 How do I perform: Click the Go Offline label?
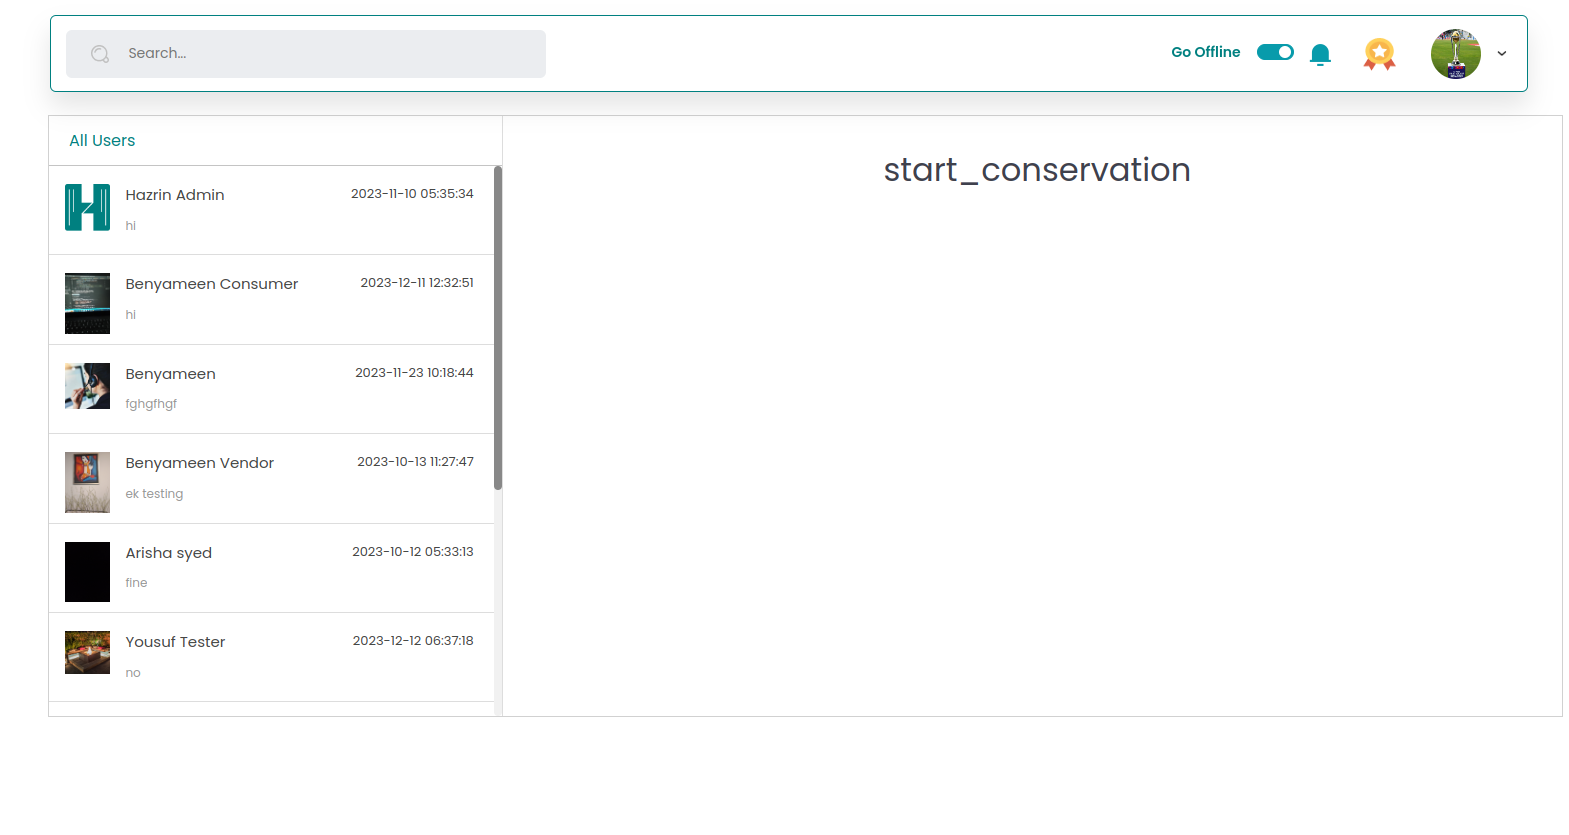[x=1205, y=52]
